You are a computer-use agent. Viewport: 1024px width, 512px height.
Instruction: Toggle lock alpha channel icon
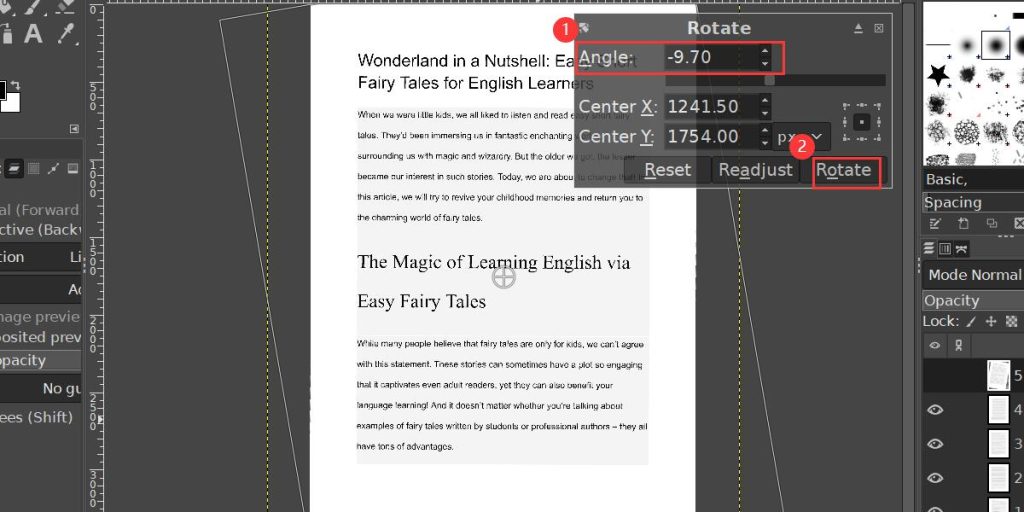[1012, 321]
